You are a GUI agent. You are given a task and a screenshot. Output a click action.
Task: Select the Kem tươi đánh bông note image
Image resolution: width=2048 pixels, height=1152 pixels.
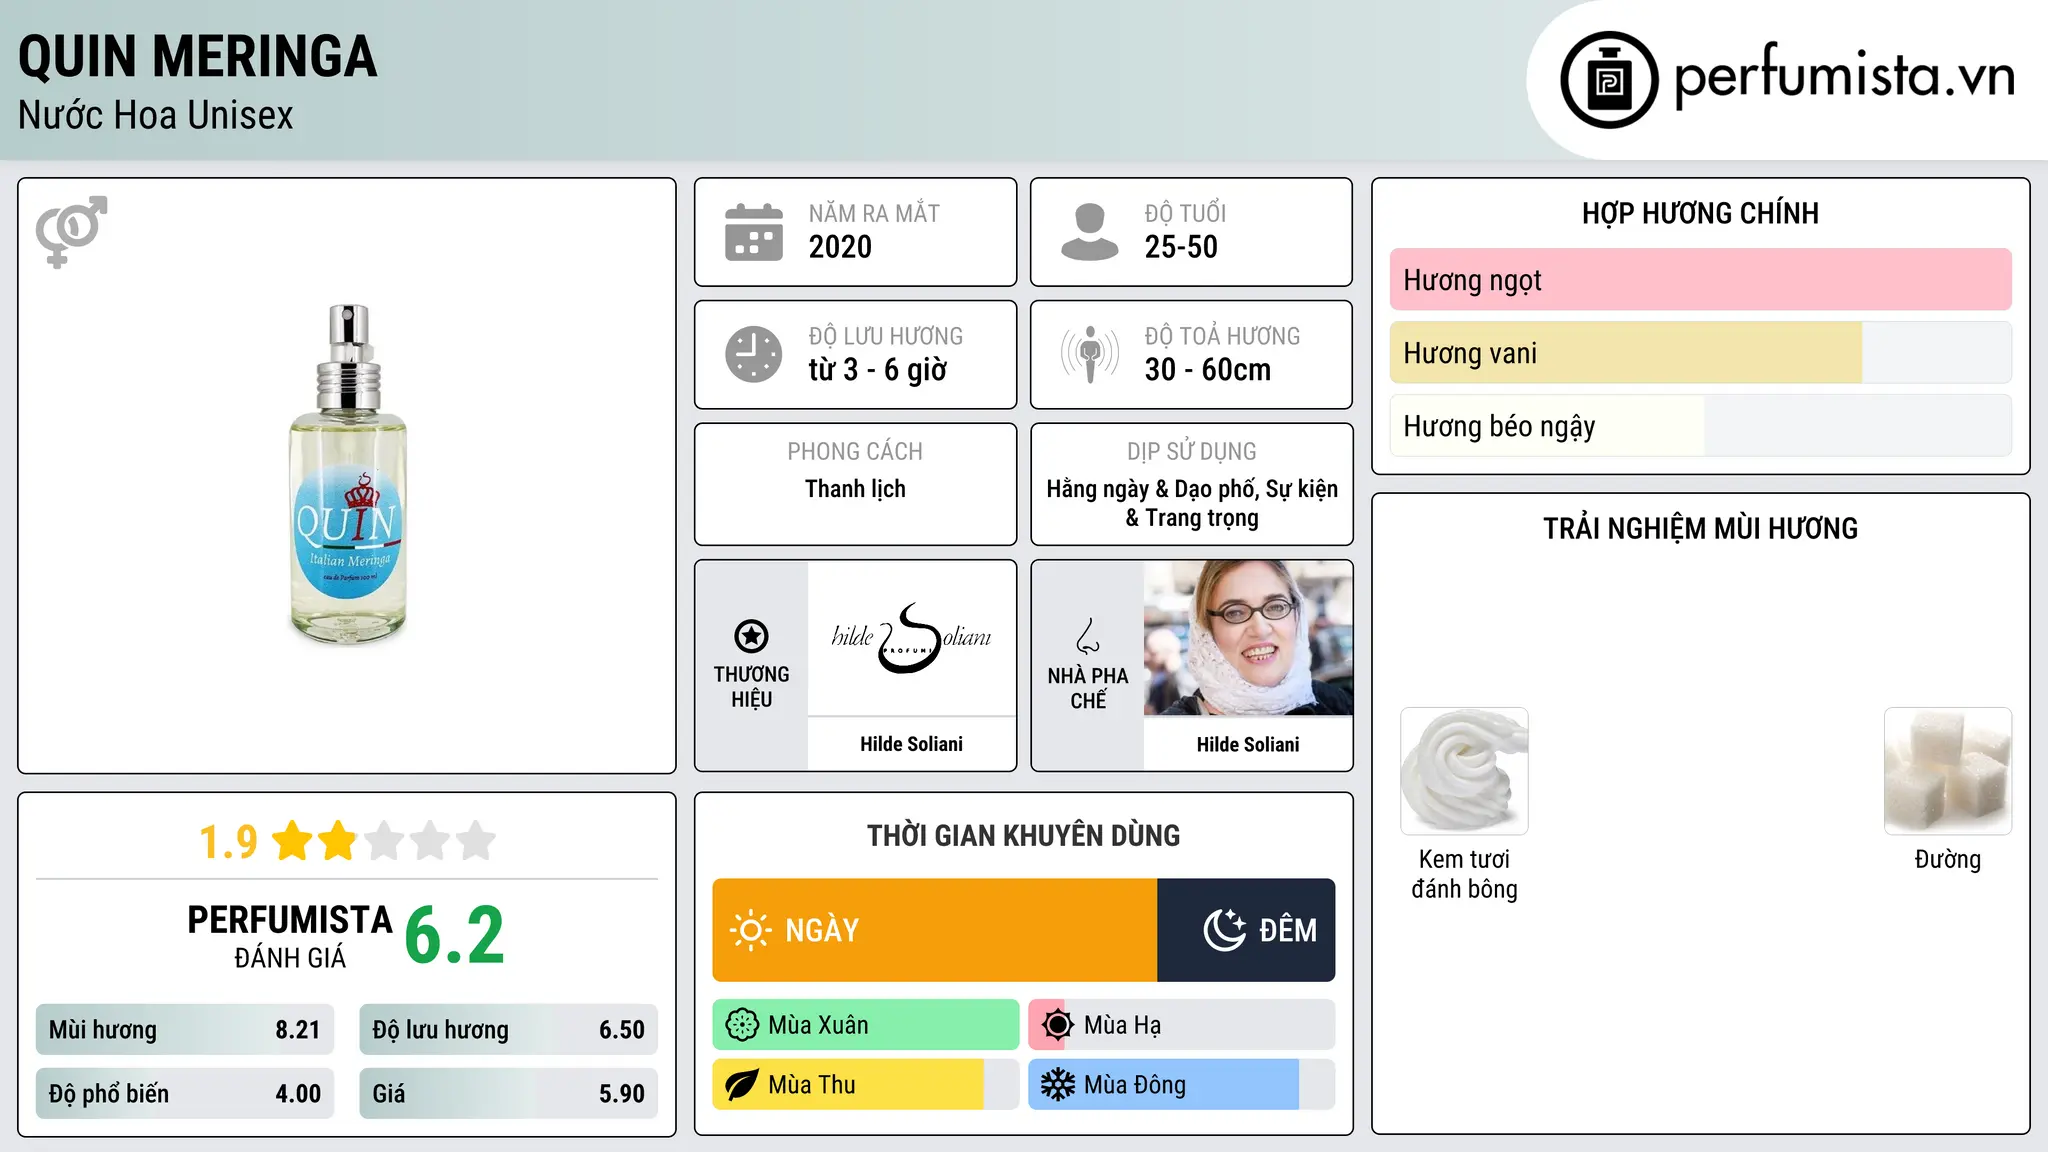(1464, 771)
